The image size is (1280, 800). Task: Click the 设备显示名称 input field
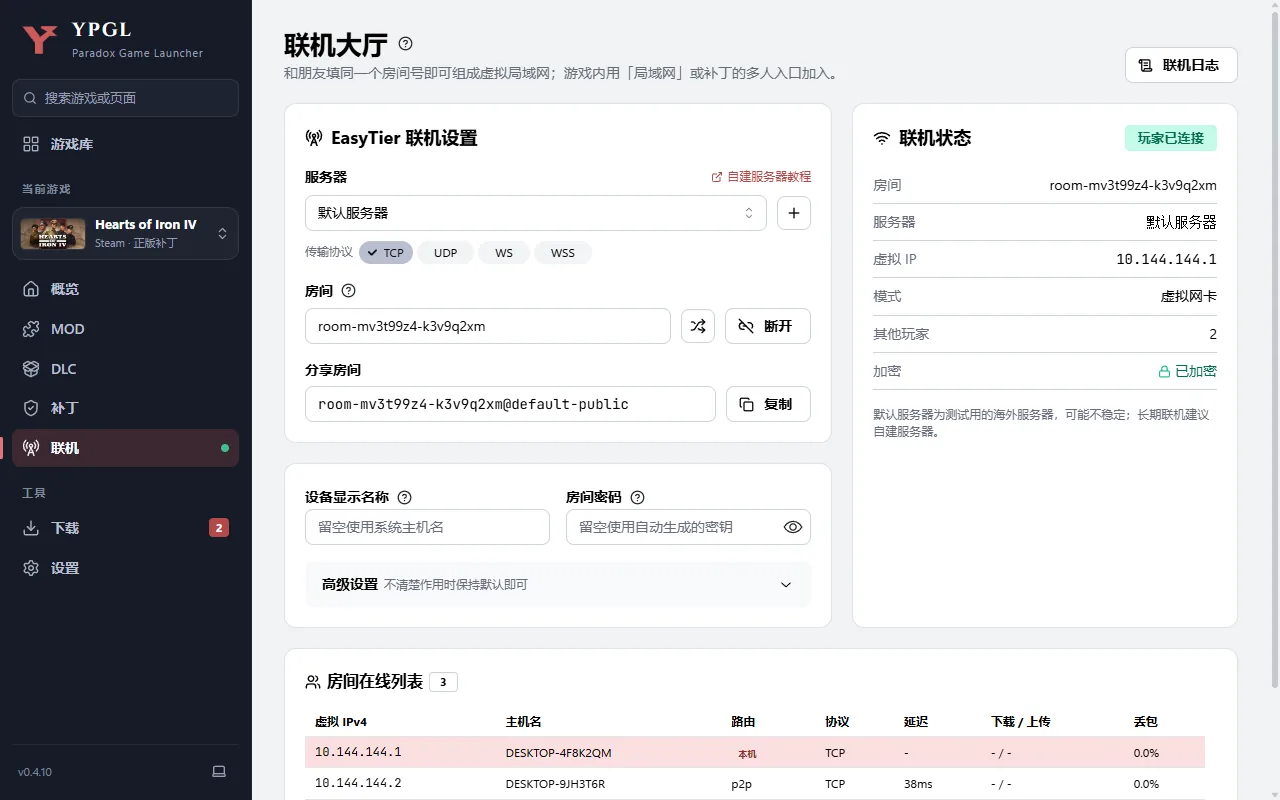point(427,527)
